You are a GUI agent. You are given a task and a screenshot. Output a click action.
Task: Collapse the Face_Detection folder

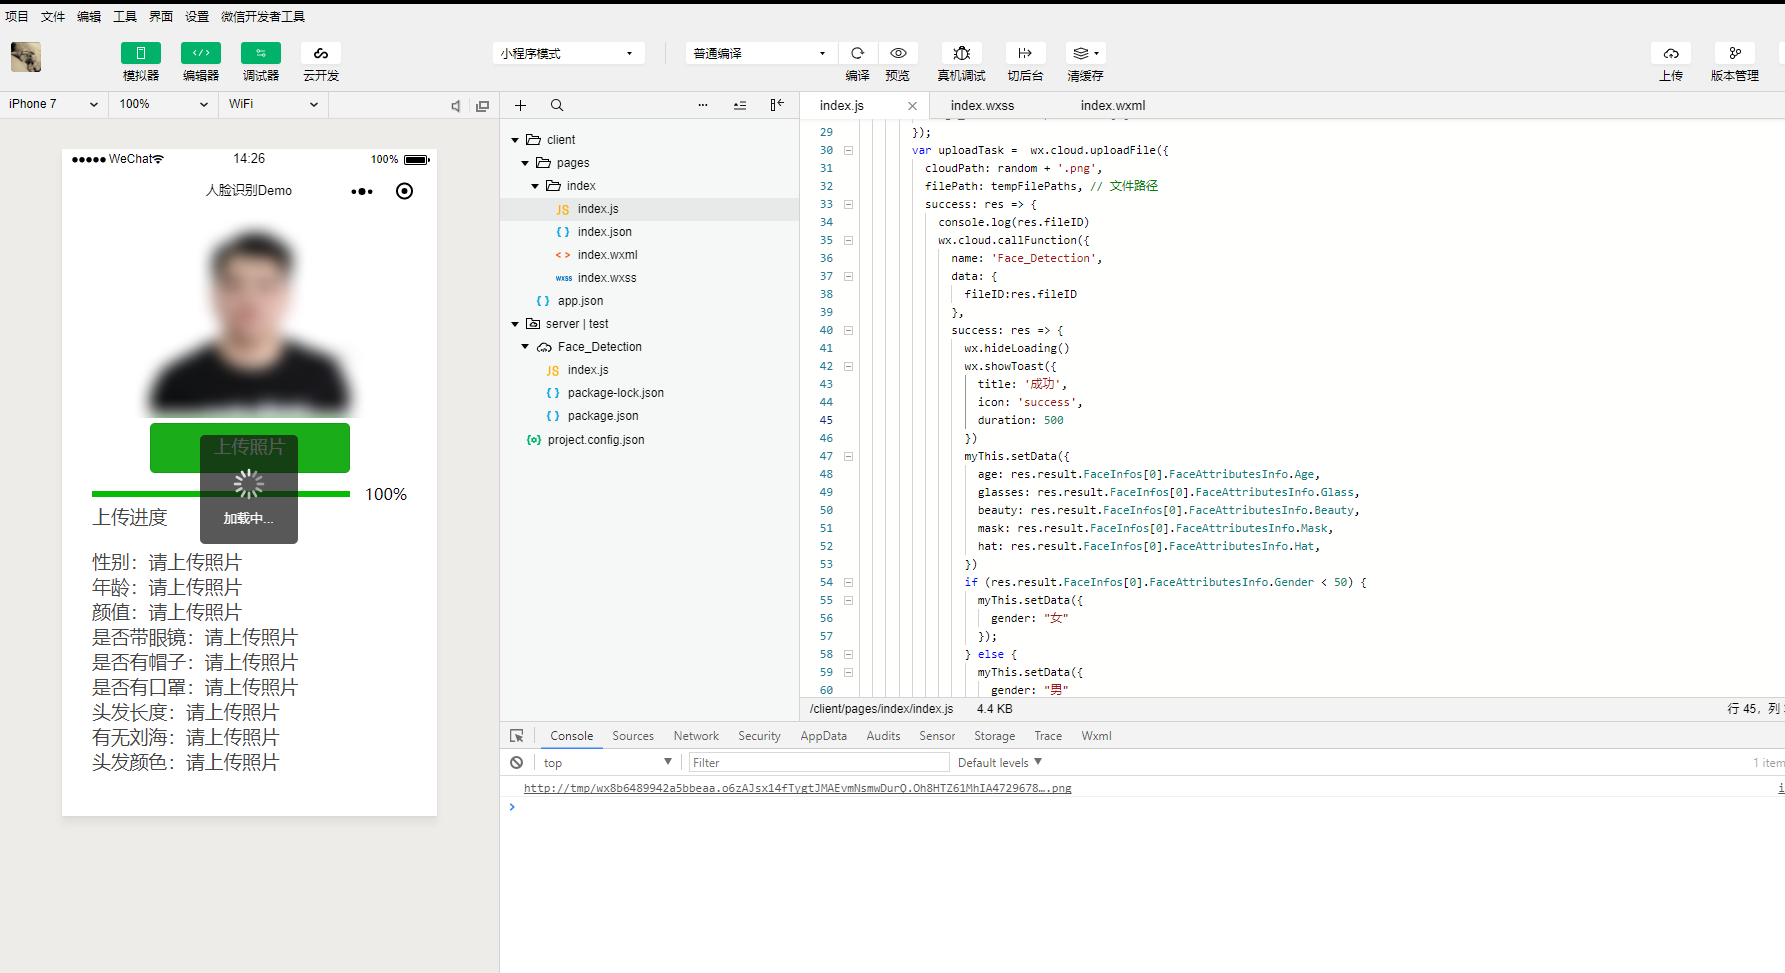point(526,347)
